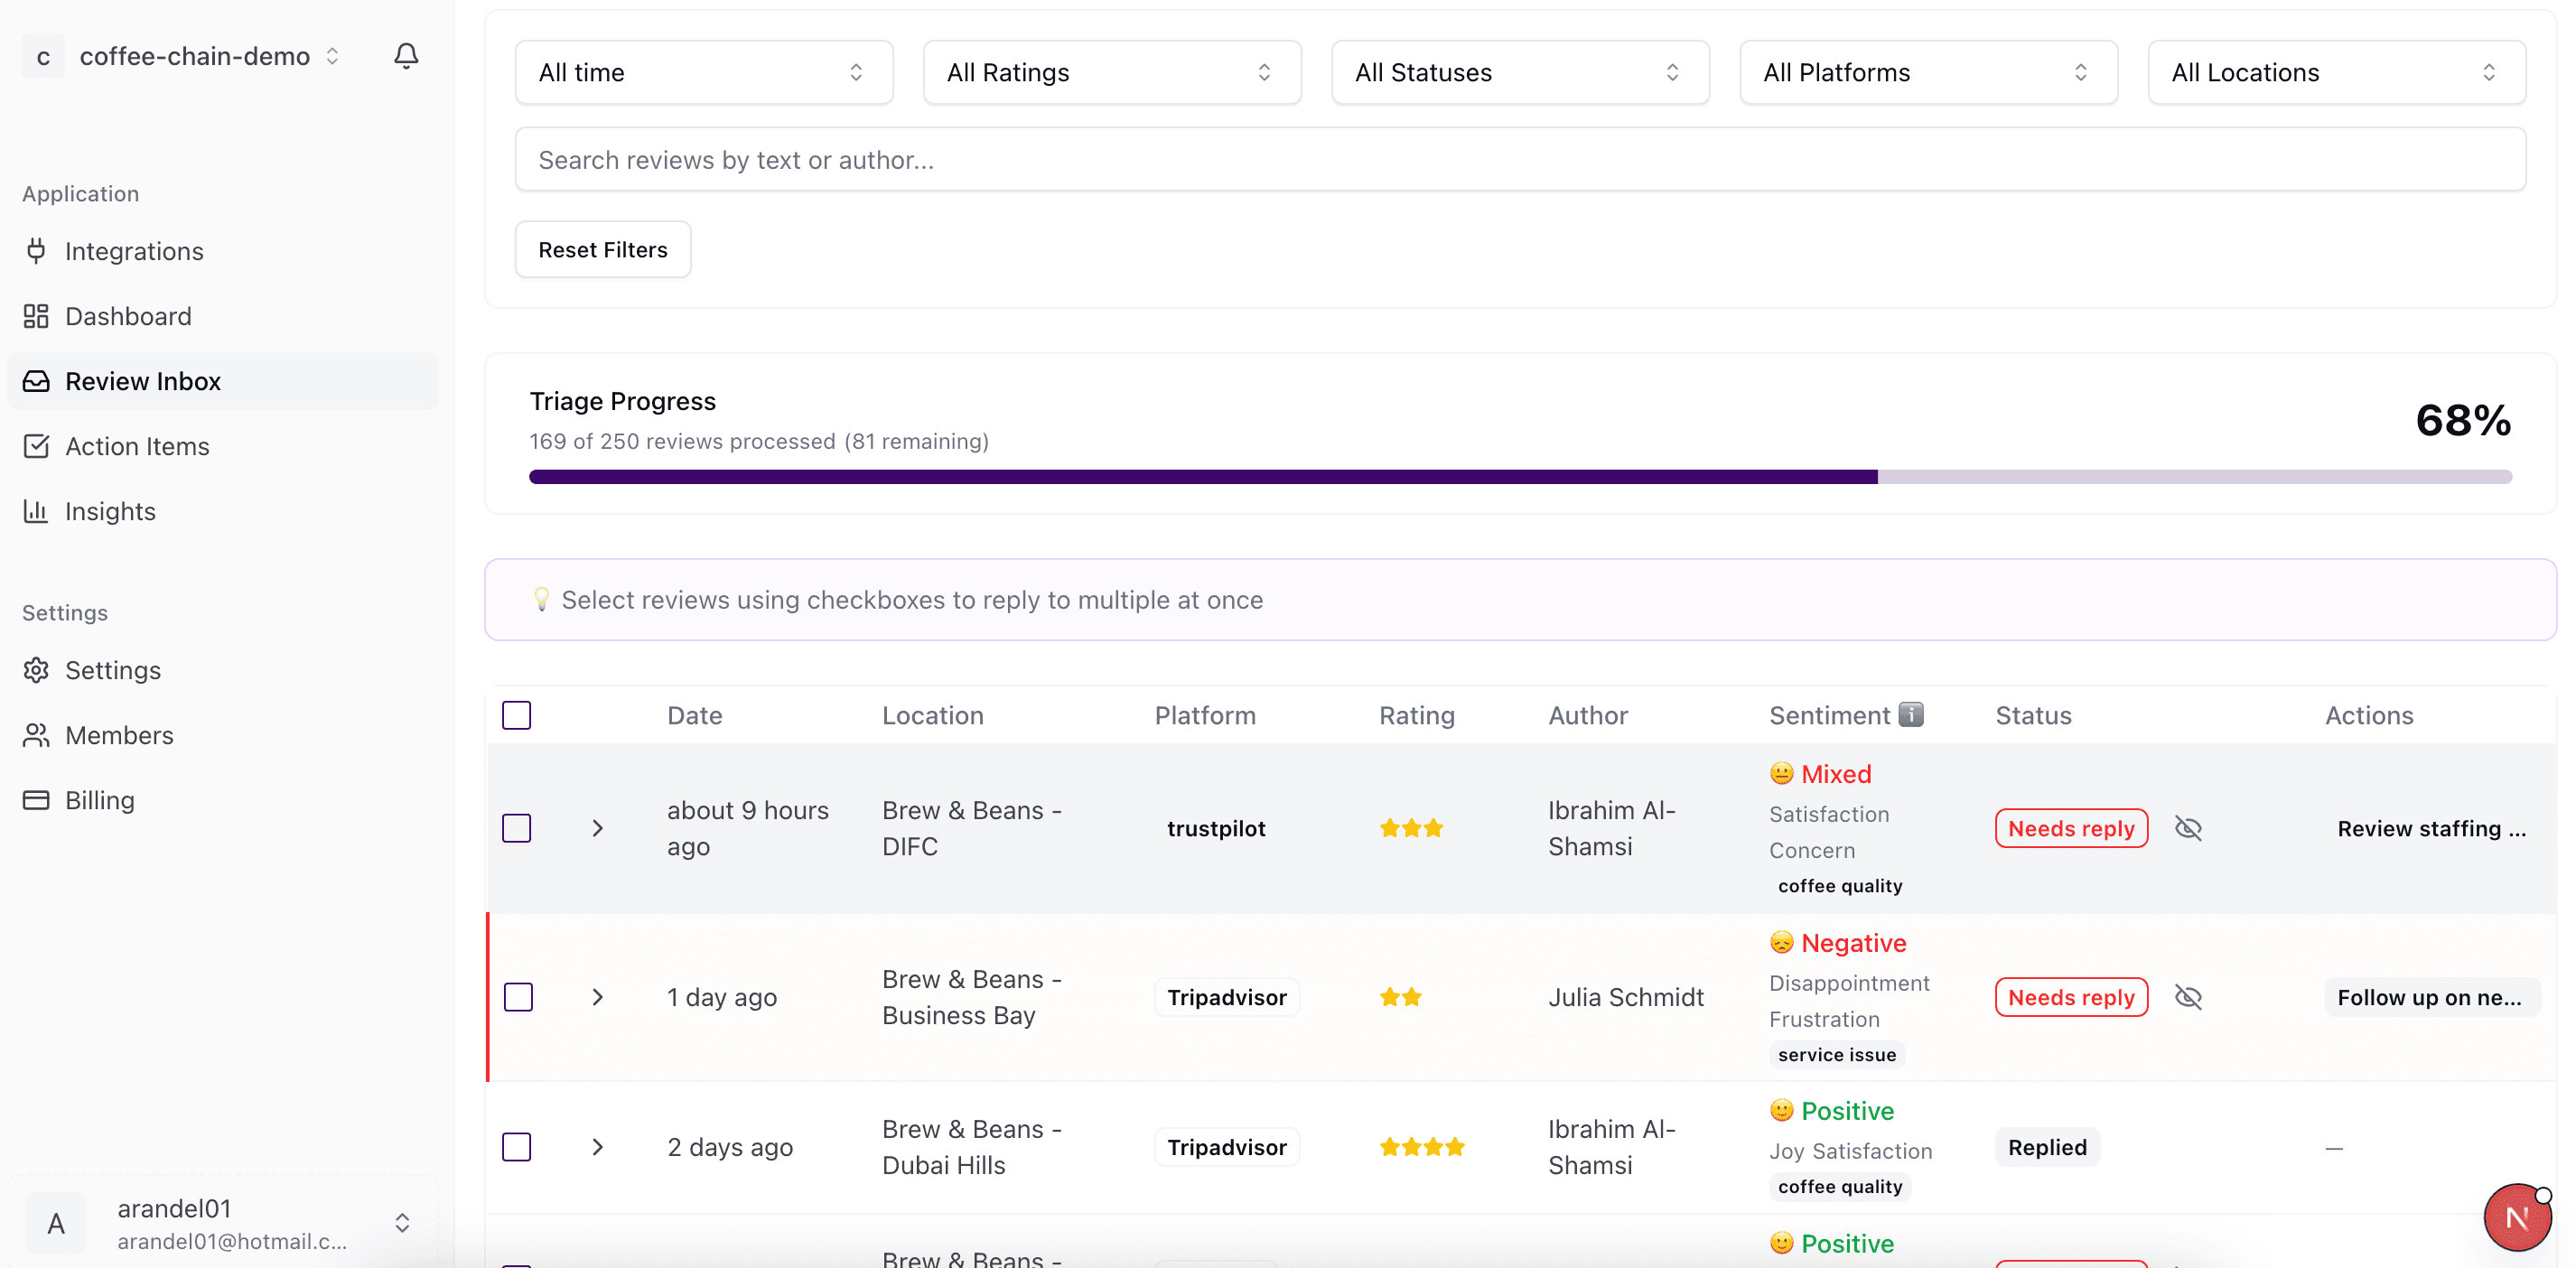2576x1268 pixels.
Task: Open the Billing page
Action: pos(100,800)
